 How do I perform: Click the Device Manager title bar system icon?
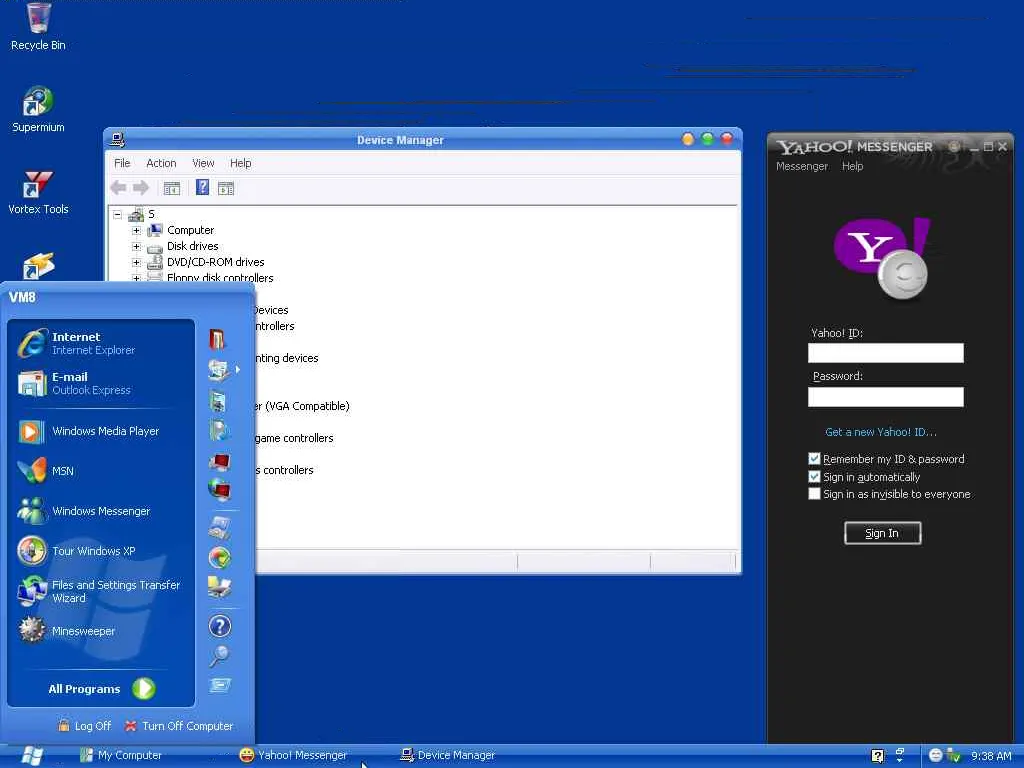click(118, 139)
